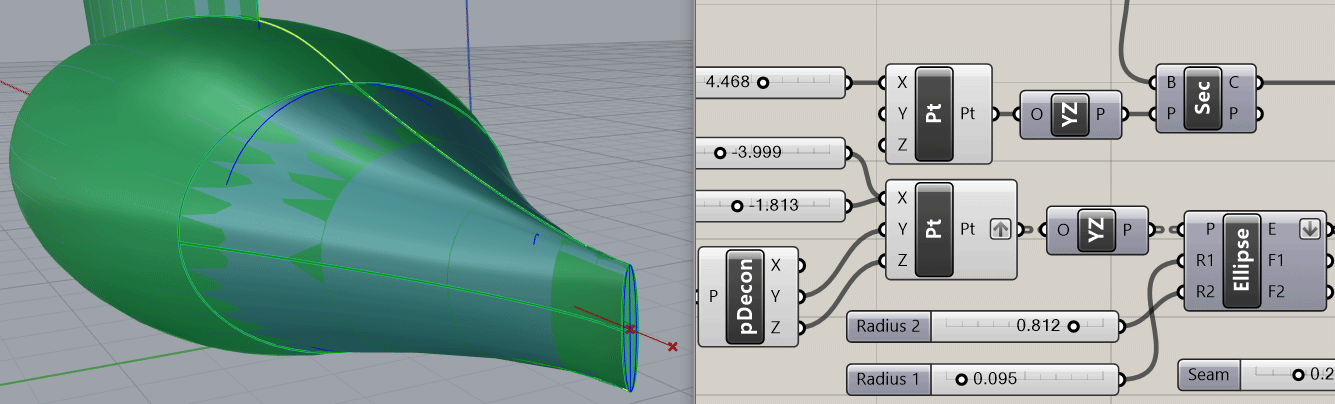Click C output of Sec component
Viewport: 1335px width, 404px height.
pos(1234,83)
